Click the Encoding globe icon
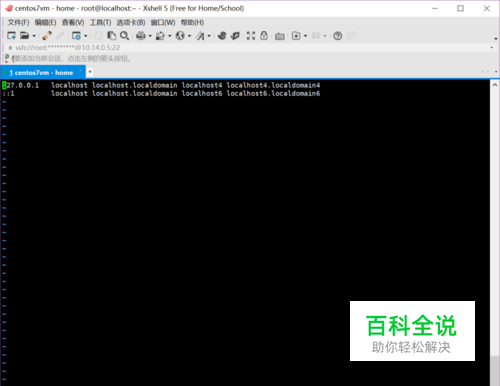 [x=180, y=35]
